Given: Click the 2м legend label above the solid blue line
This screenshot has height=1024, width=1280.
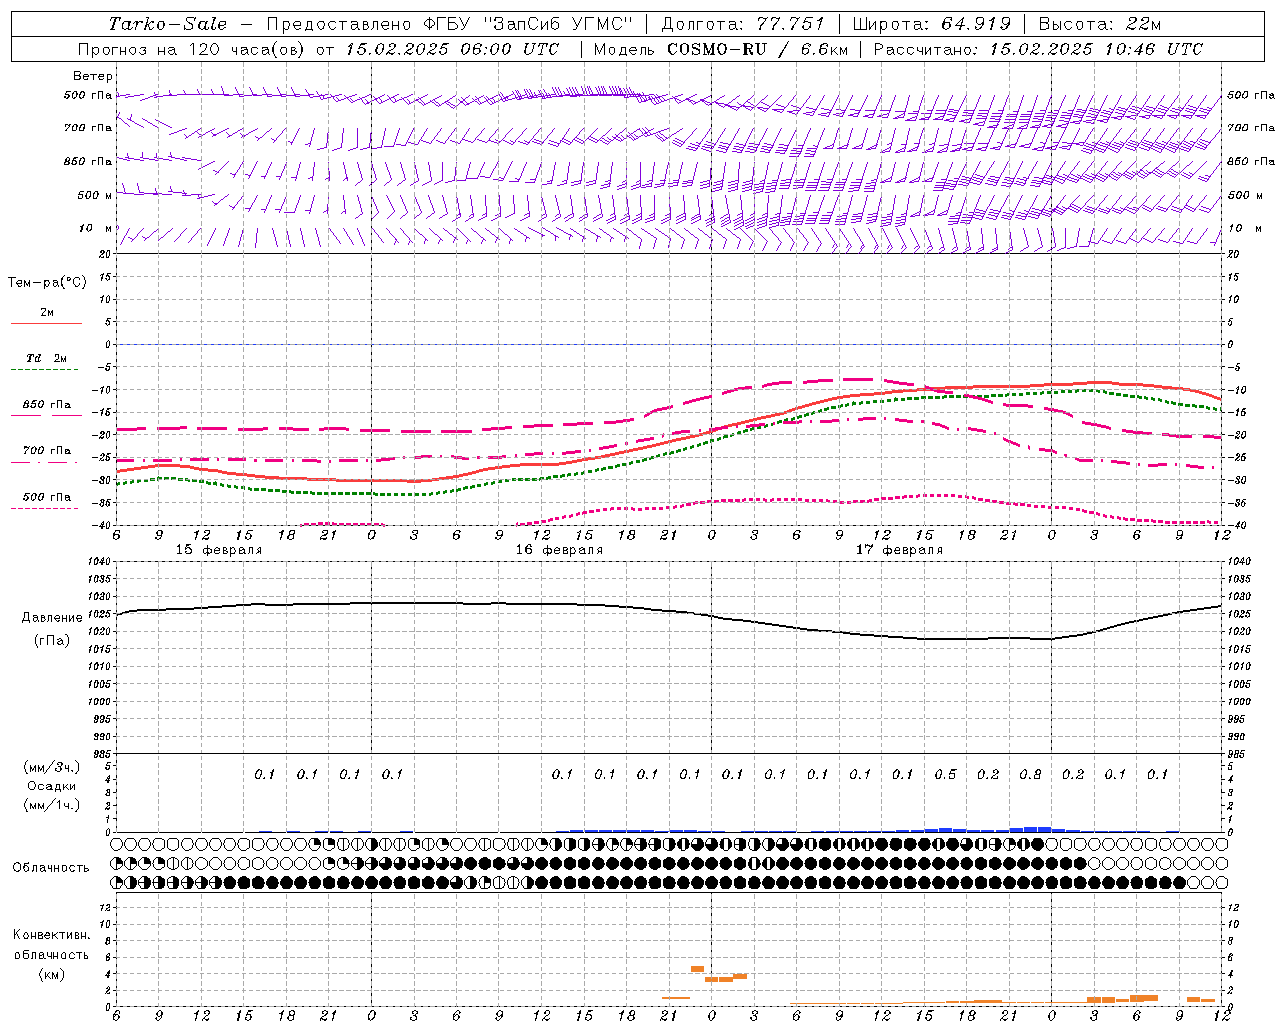Looking at the screenshot, I should pos(47,313).
